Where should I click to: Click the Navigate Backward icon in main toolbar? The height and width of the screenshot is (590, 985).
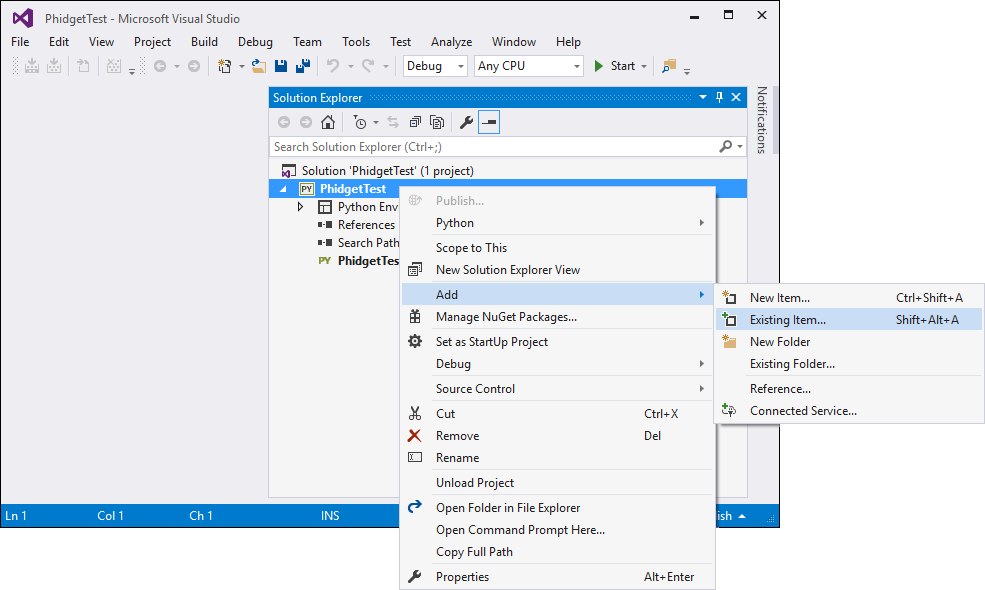[x=160, y=66]
